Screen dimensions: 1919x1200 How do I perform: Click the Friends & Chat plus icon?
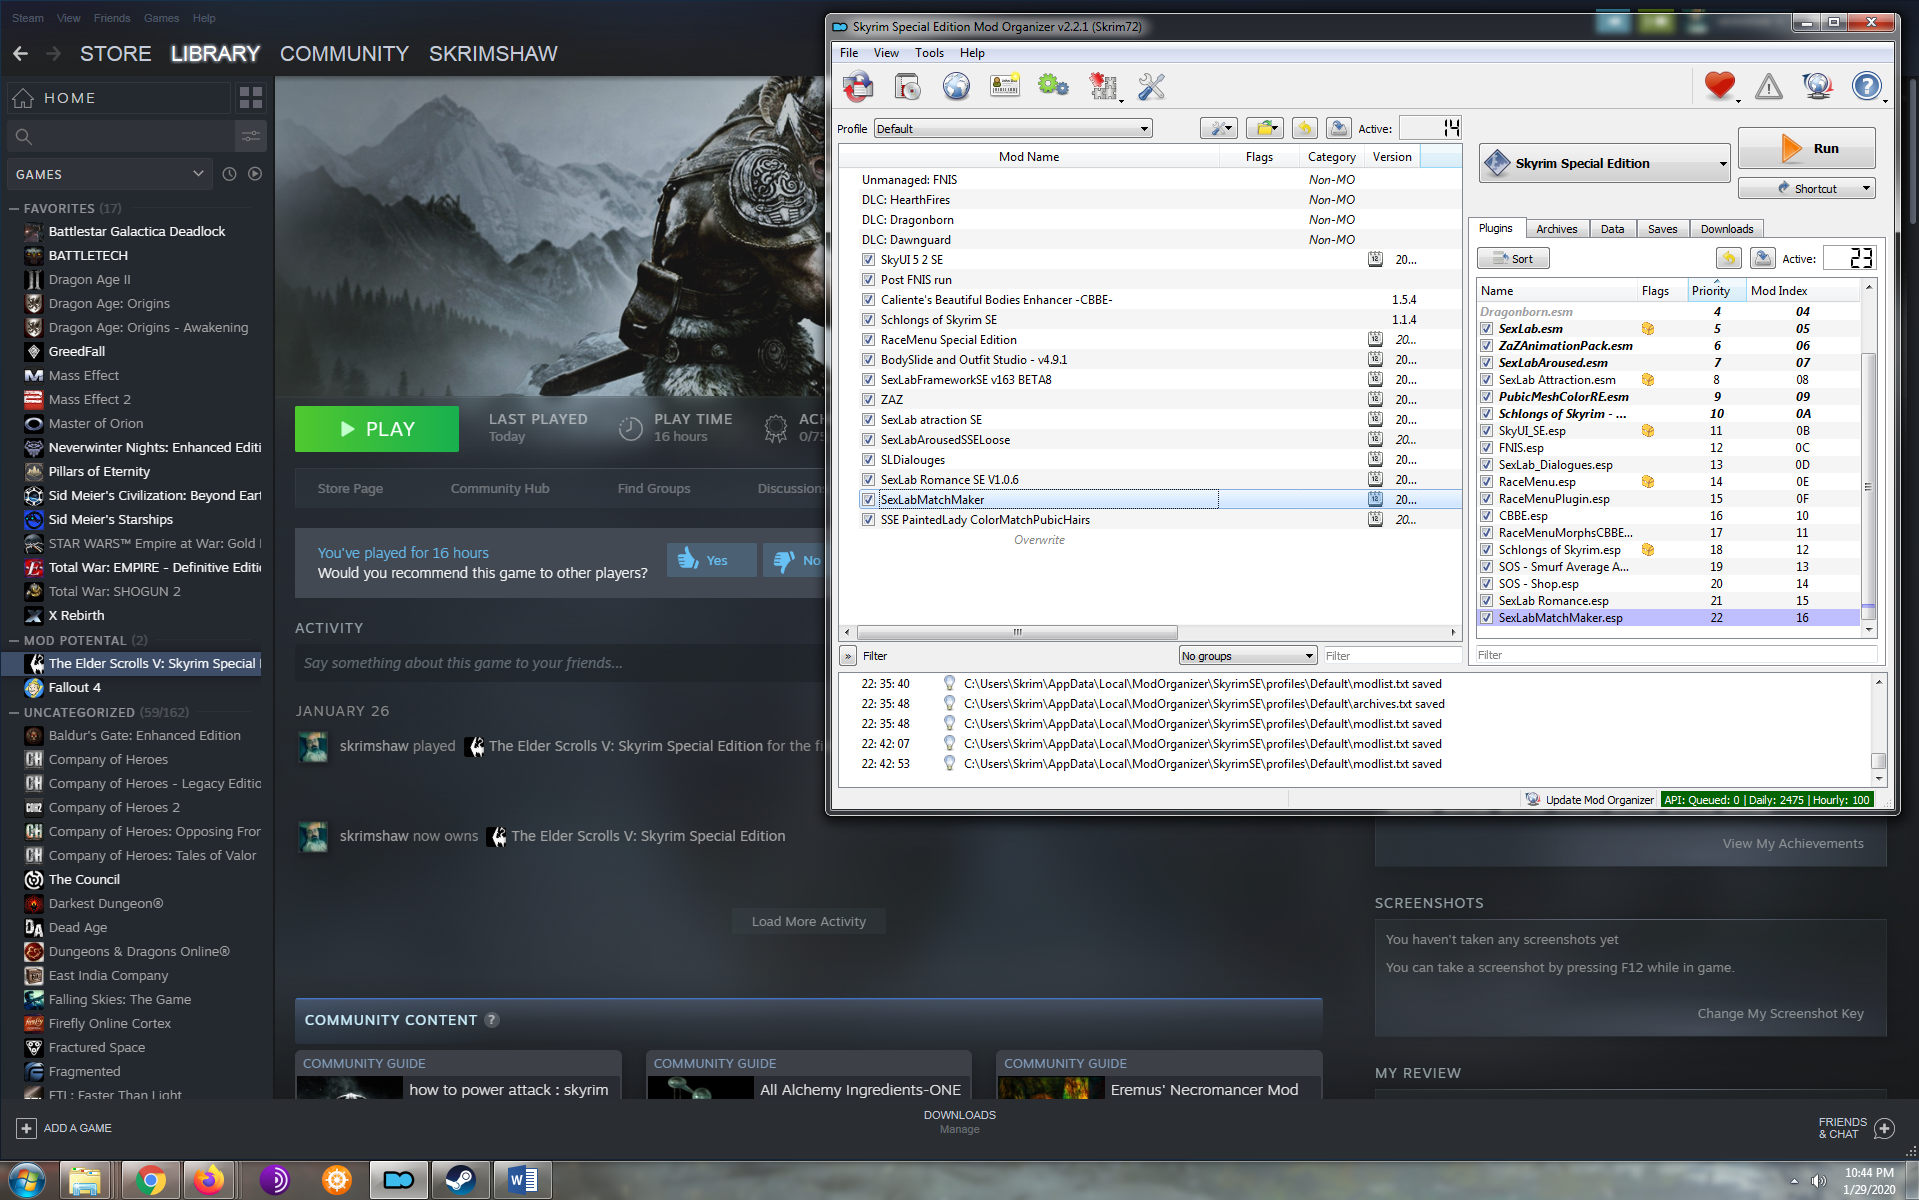point(1884,1128)
